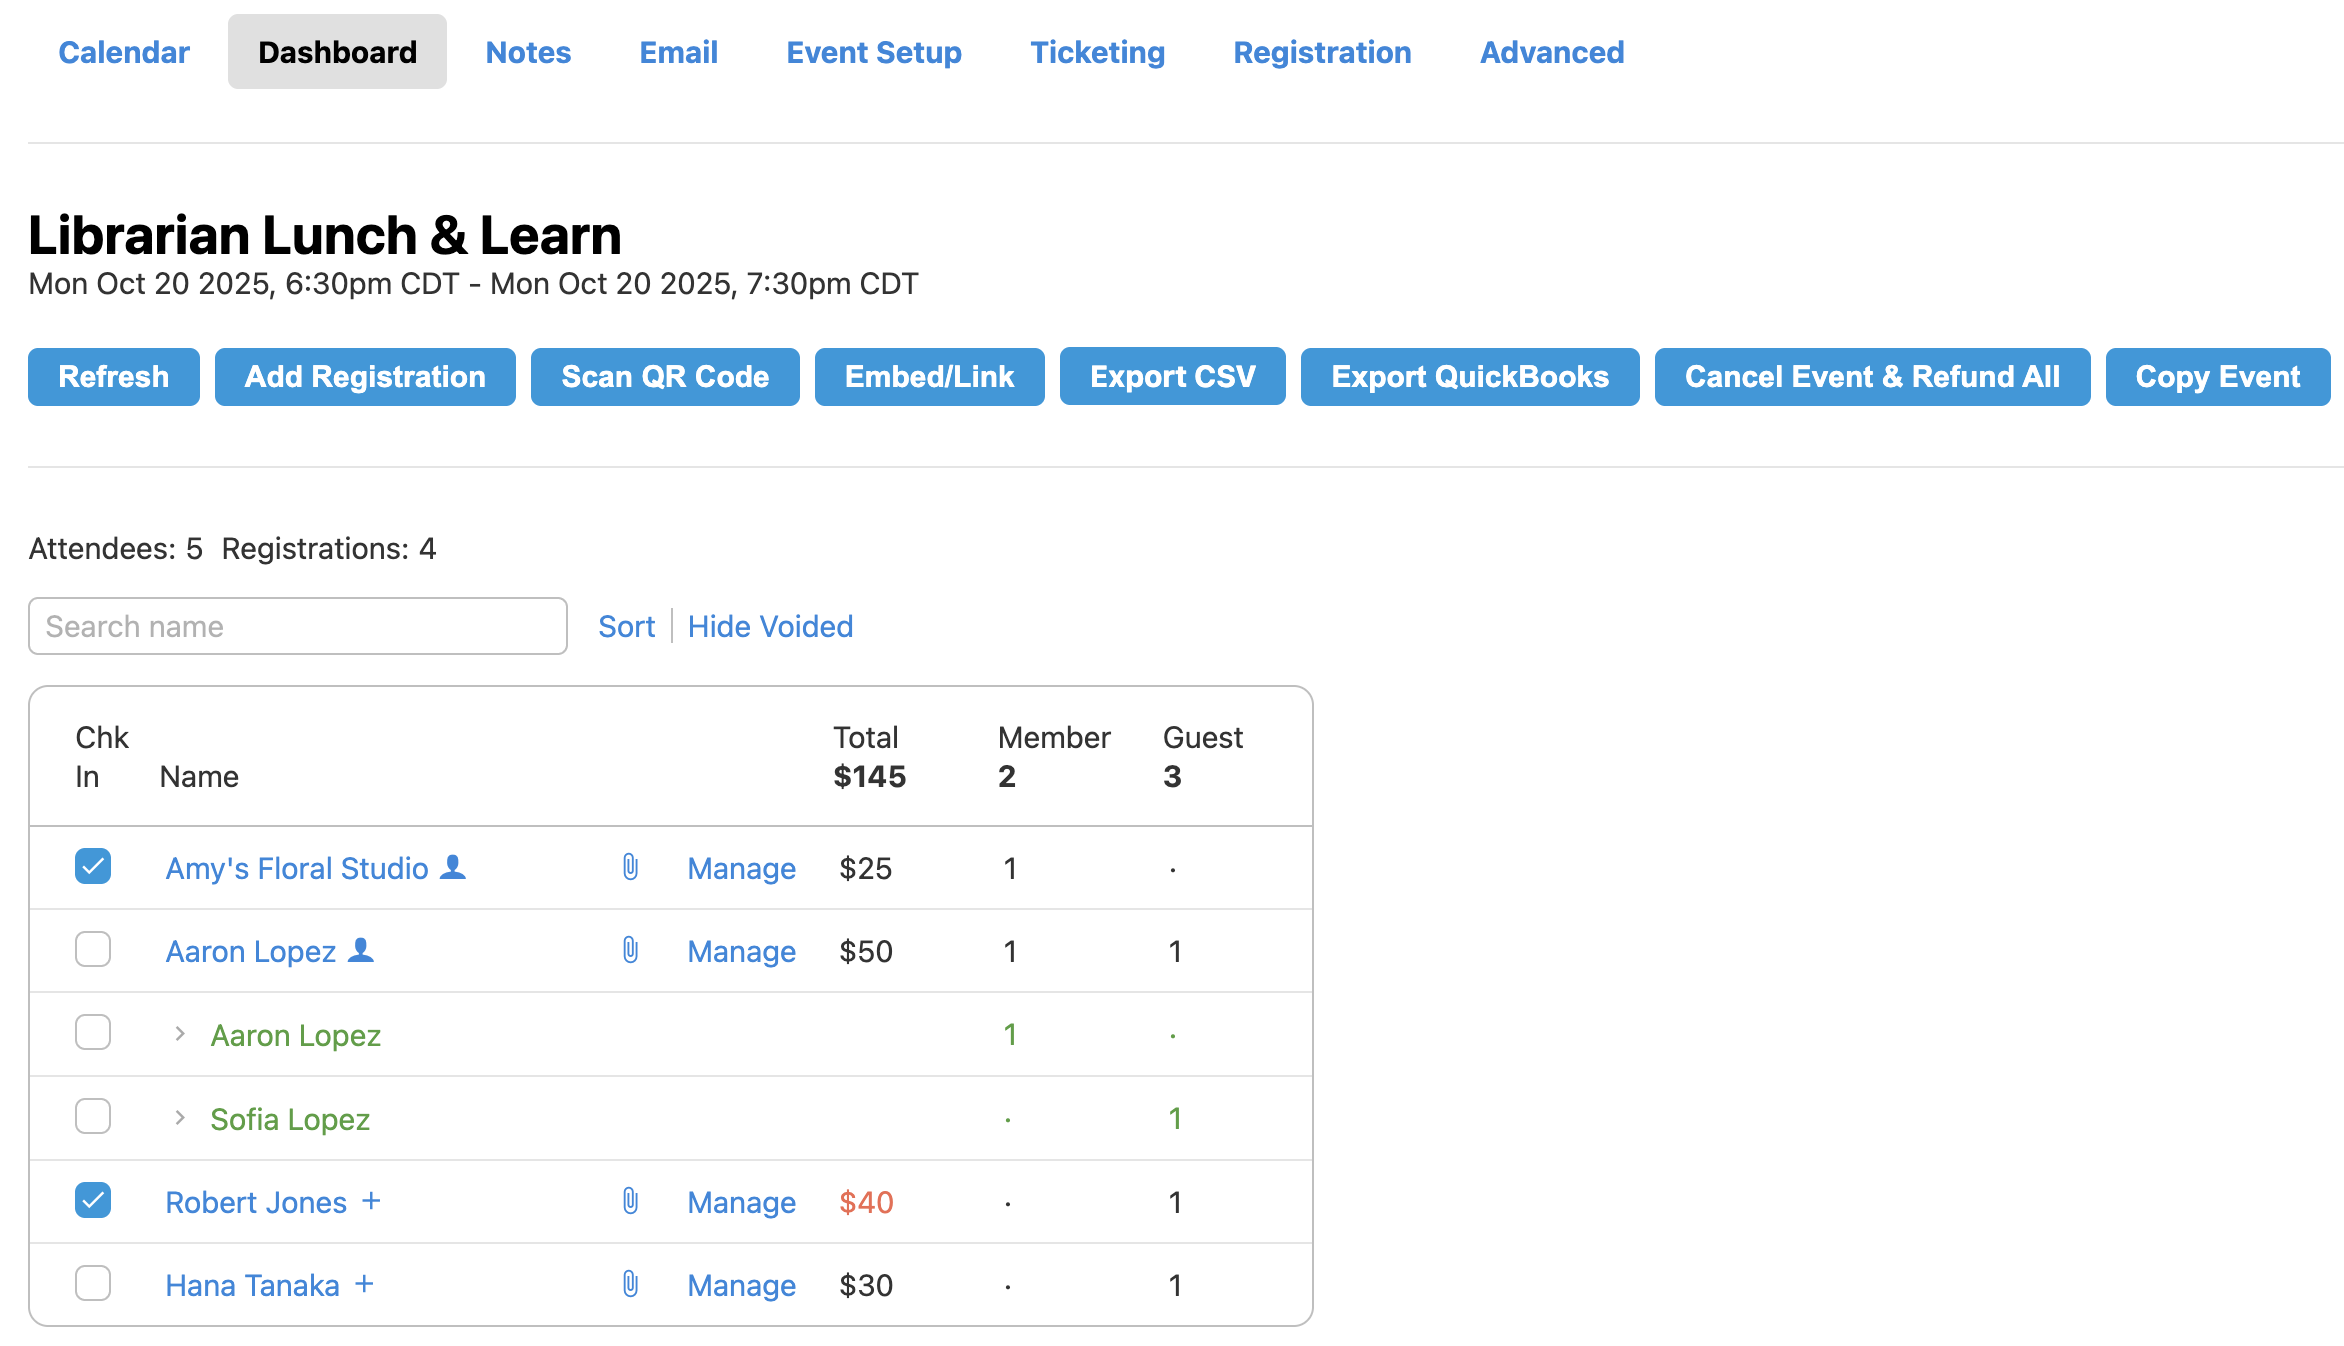Screen dimensions: 2344x1346
Task: Open the Sort options
Action: click(x=626, y=626)
